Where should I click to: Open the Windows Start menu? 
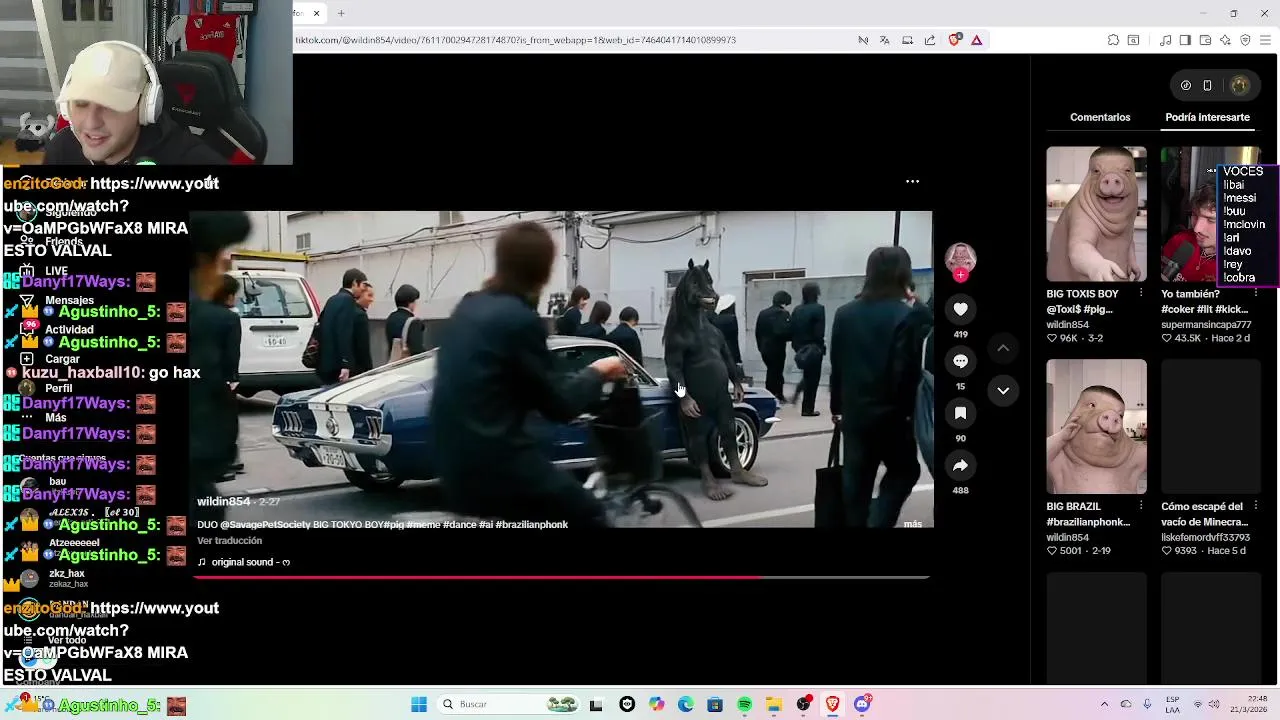(419, 704)
